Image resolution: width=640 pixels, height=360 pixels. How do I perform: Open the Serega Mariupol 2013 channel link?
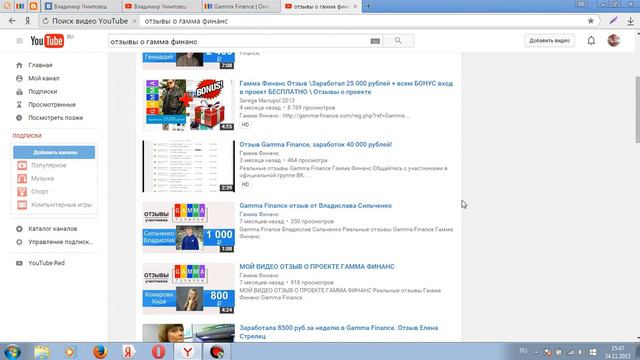267,100
